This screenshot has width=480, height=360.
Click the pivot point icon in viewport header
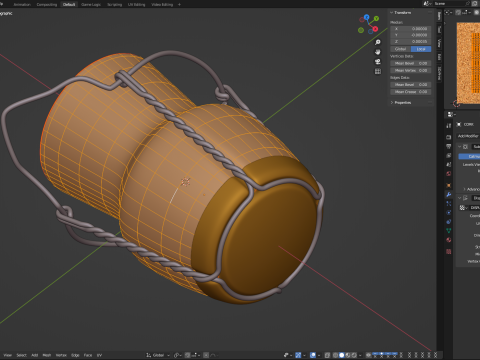pos(178,355)
